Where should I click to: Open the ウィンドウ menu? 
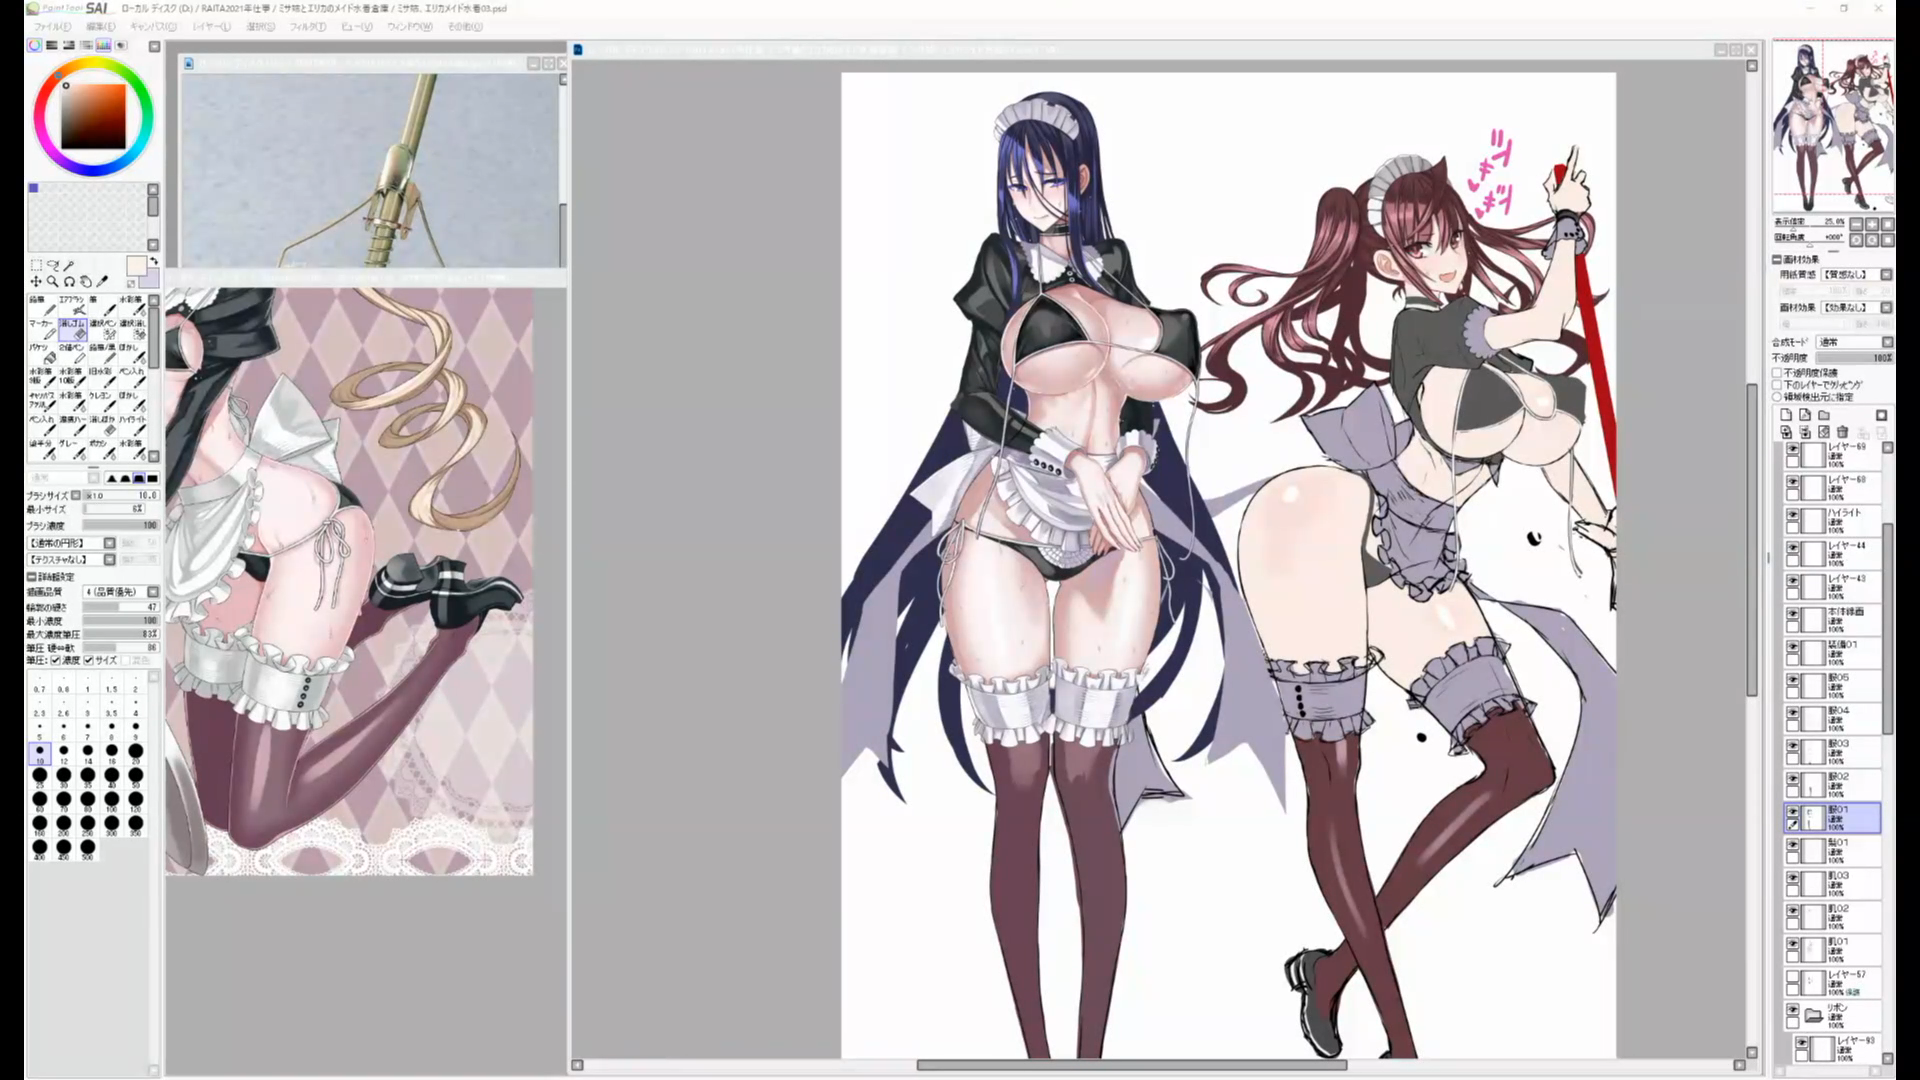[x=409, y=27]
